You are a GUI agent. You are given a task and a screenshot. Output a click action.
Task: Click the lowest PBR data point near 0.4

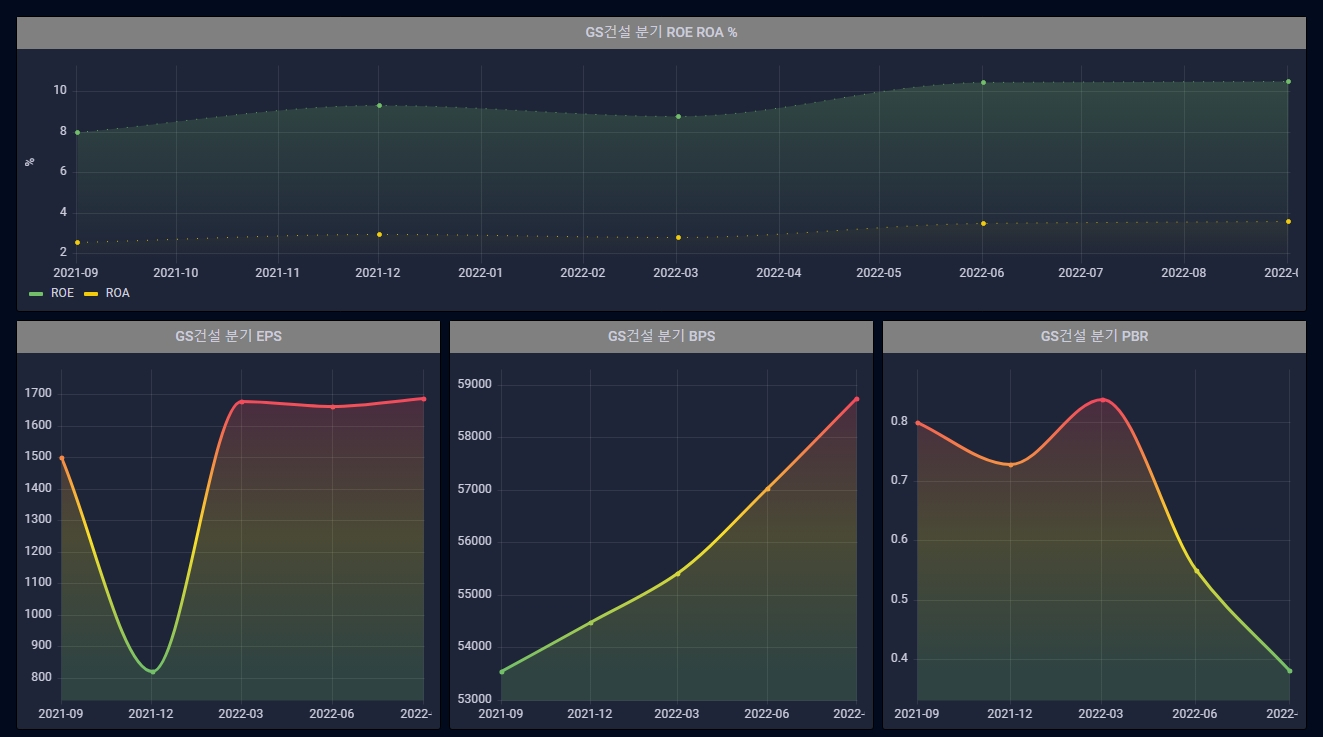1289,670
